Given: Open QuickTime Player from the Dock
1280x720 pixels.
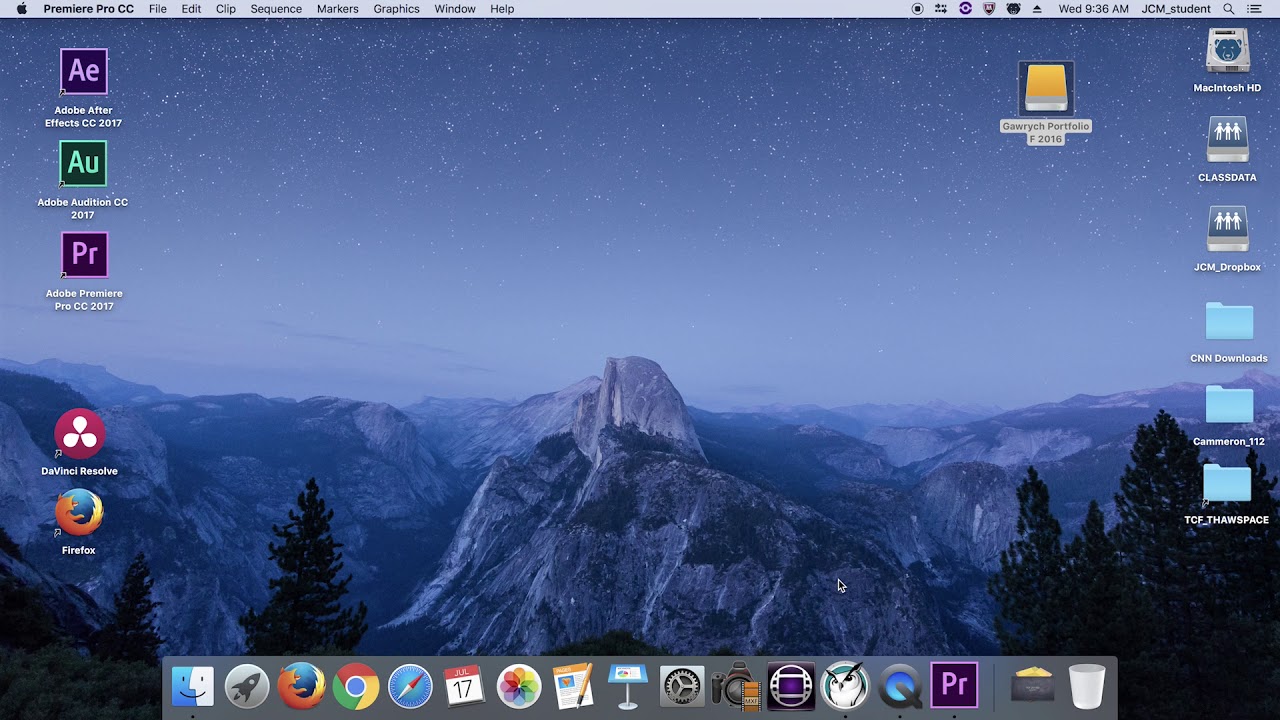Looking at the screenshot, I should tap(900, 686).
